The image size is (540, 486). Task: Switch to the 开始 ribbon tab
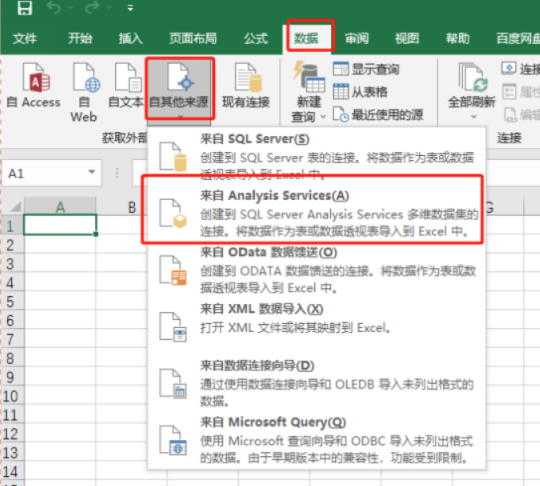[80, 38]
